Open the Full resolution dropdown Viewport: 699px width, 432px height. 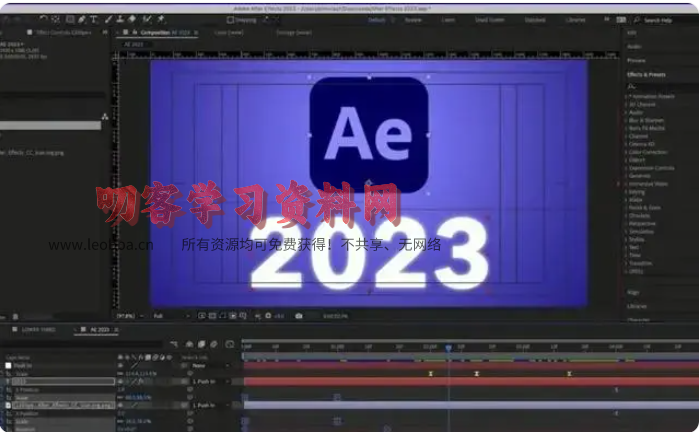point(171,316)
